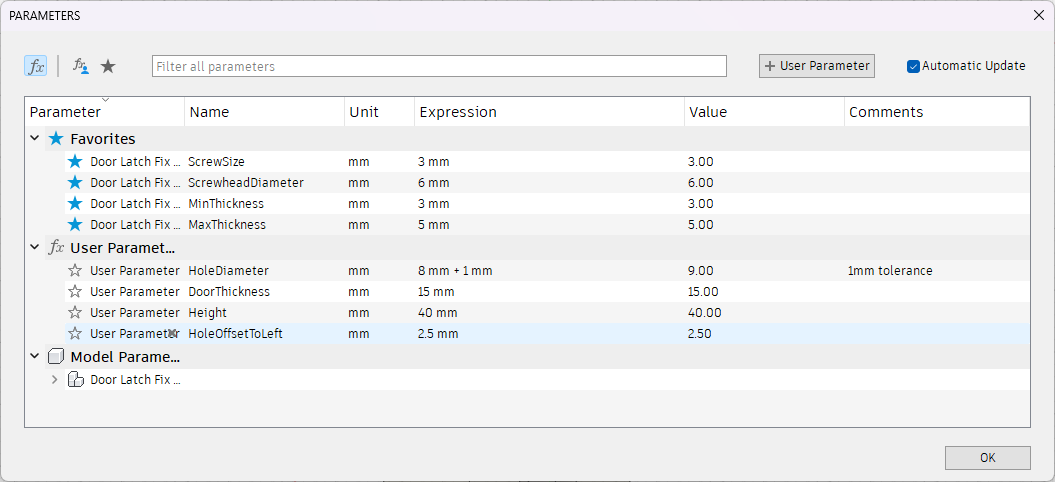Viewport: 1055px width, 482px height.
Task: Click the sort arrow above Parameter column
Action: (x=105, y=100)
